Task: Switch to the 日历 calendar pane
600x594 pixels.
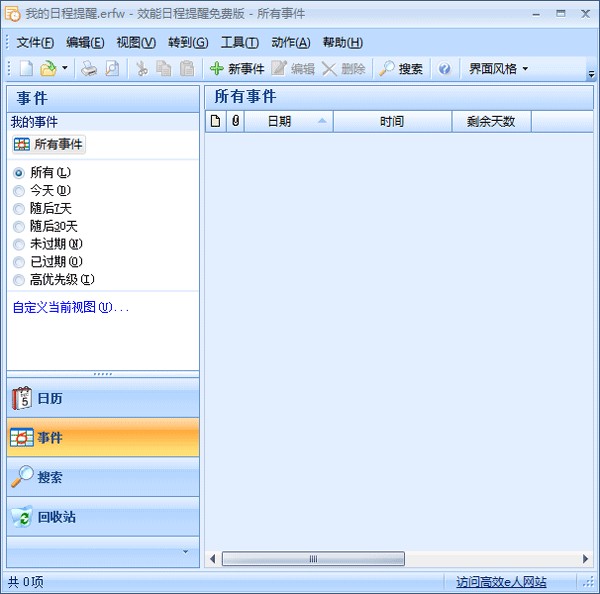Action: (103, 398)
